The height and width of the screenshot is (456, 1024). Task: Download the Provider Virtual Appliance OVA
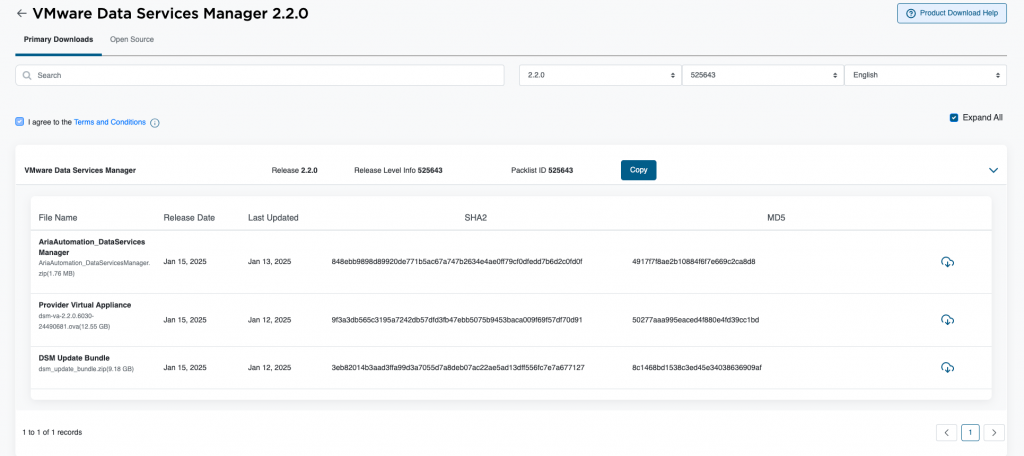point(947,319)
